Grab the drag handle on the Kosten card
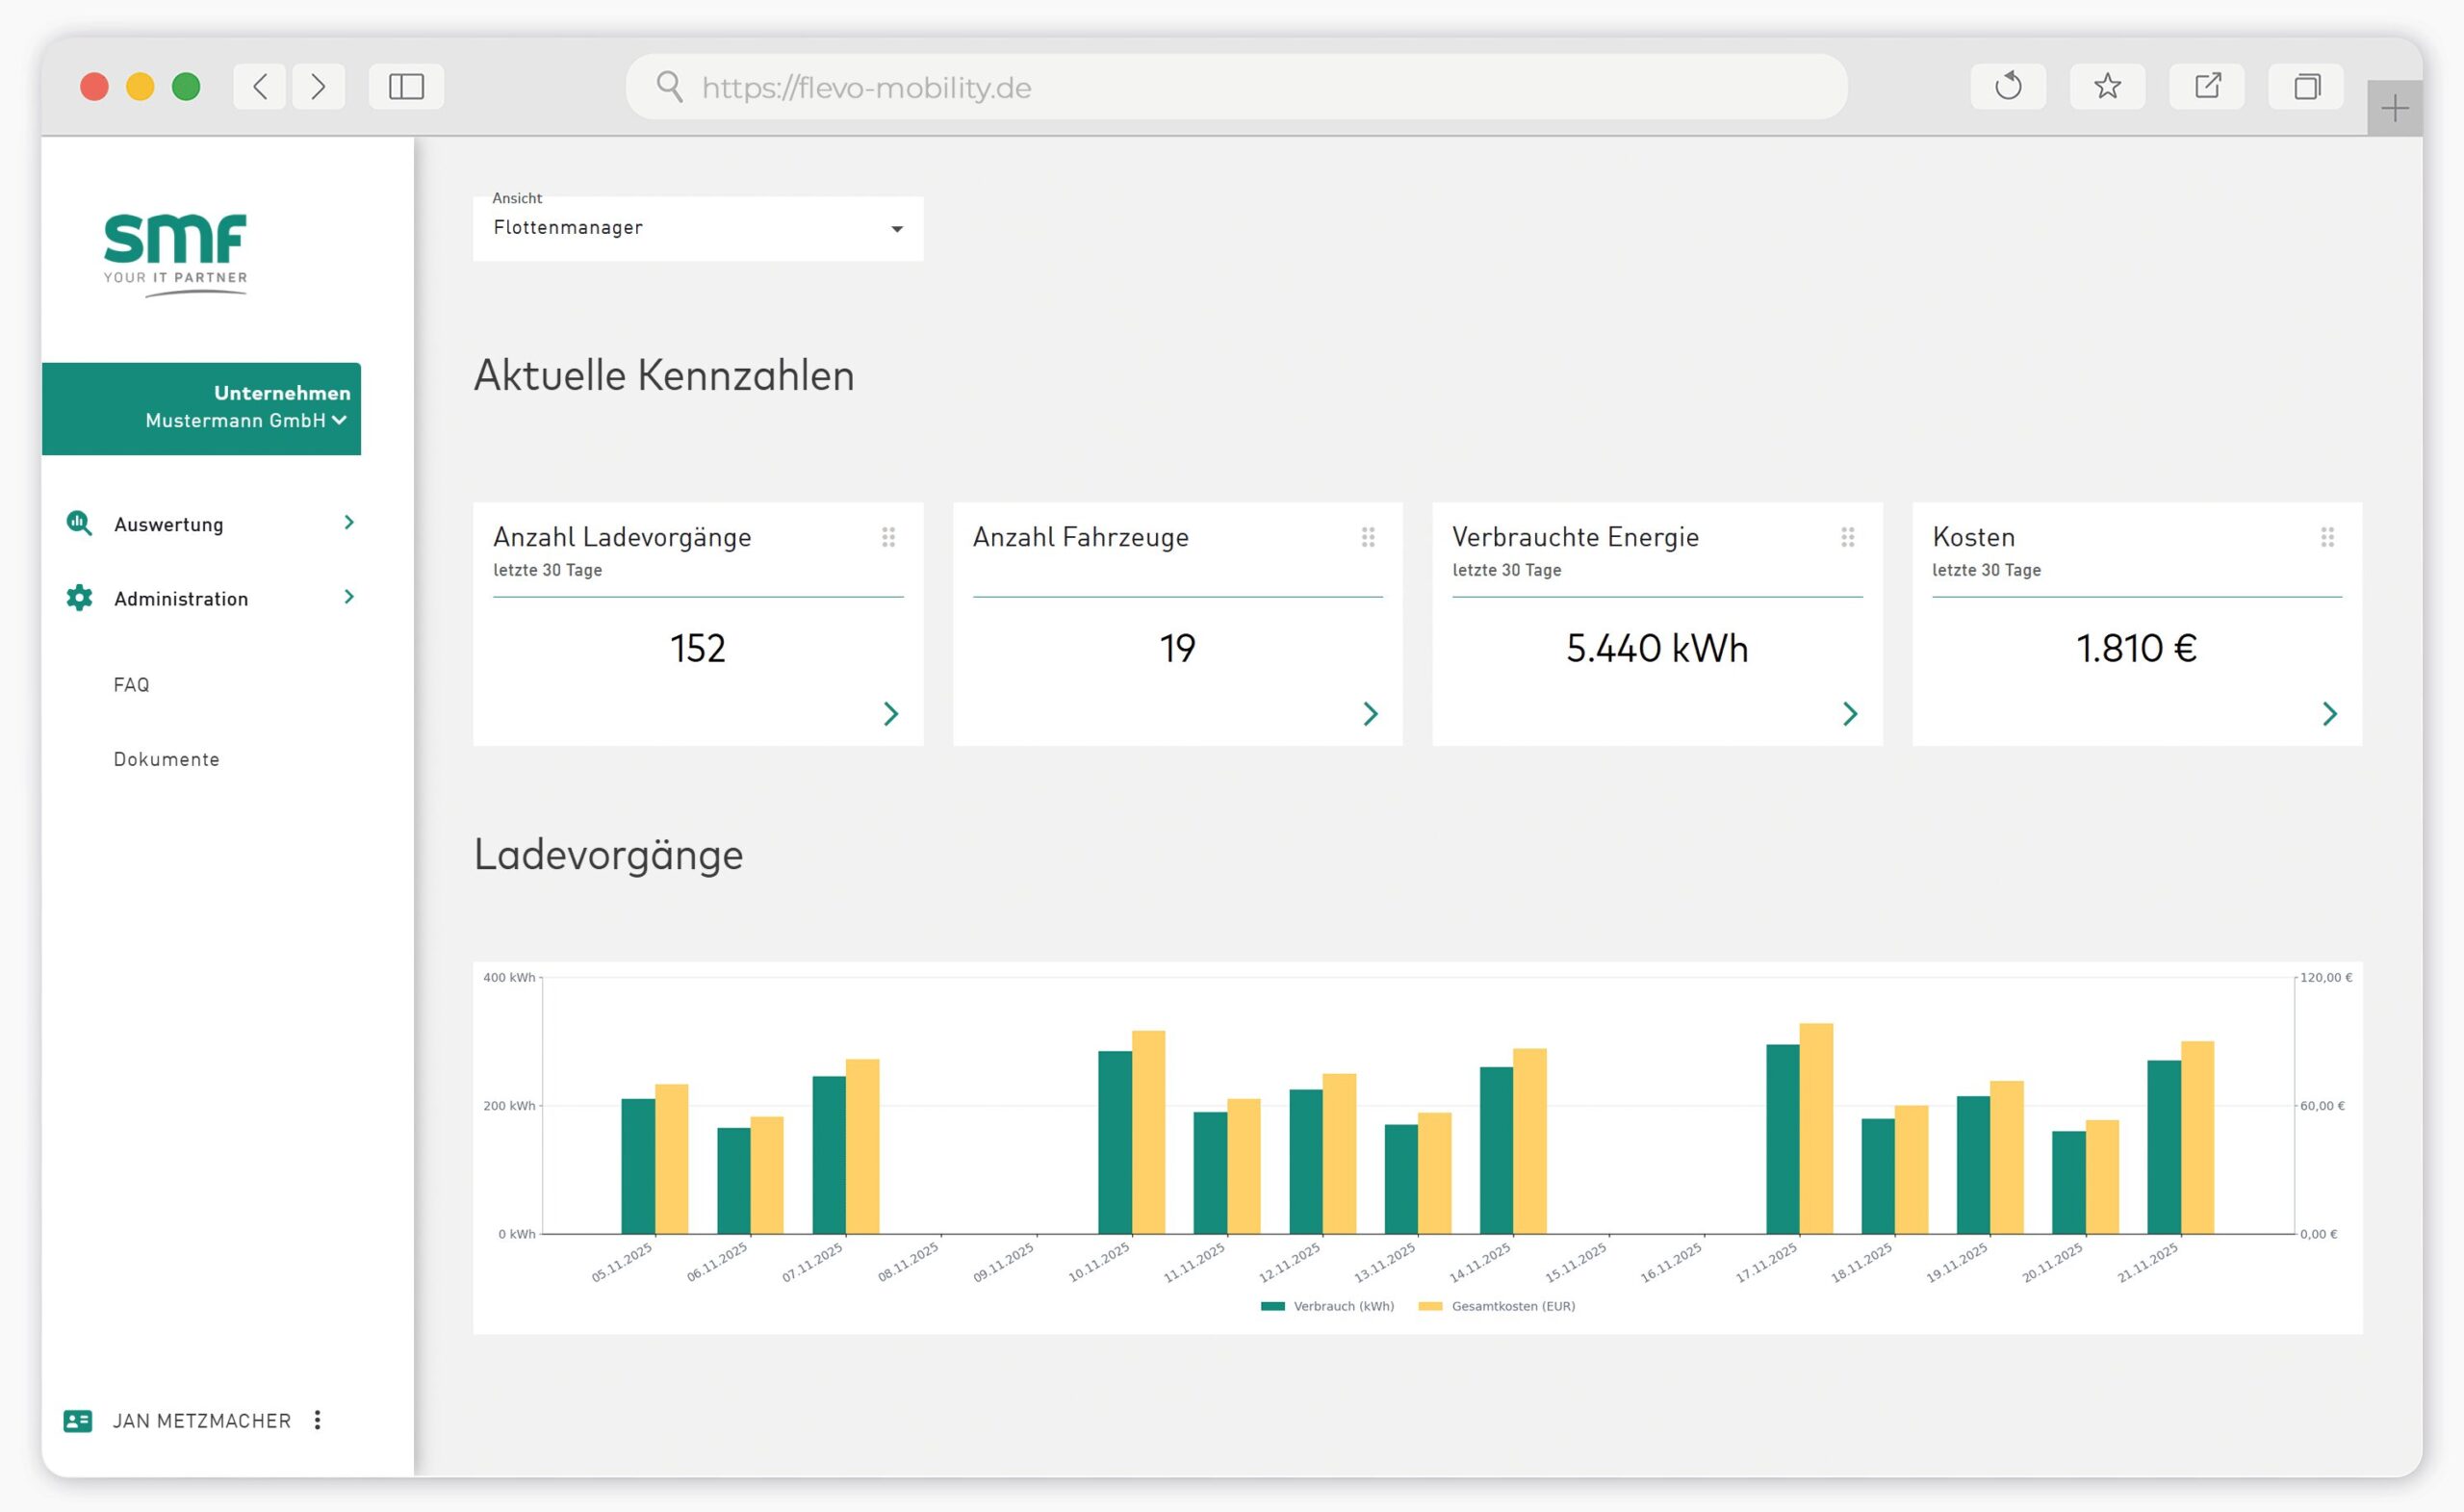Viewport: 2464px width, 1512px height. [x=2329, y=538]
